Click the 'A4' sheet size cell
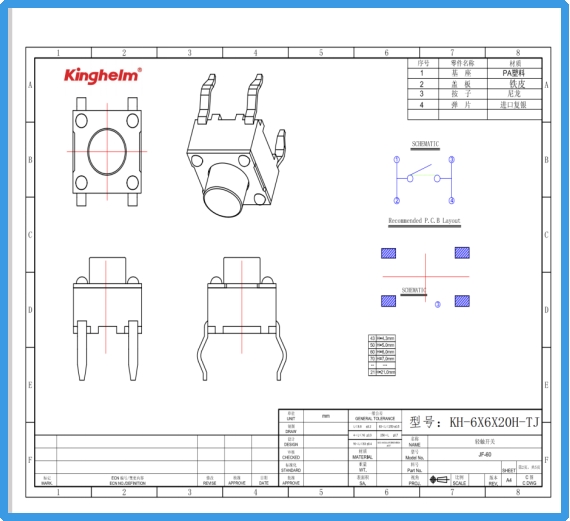Screen dimensions: 570x521 coord(509,480)
